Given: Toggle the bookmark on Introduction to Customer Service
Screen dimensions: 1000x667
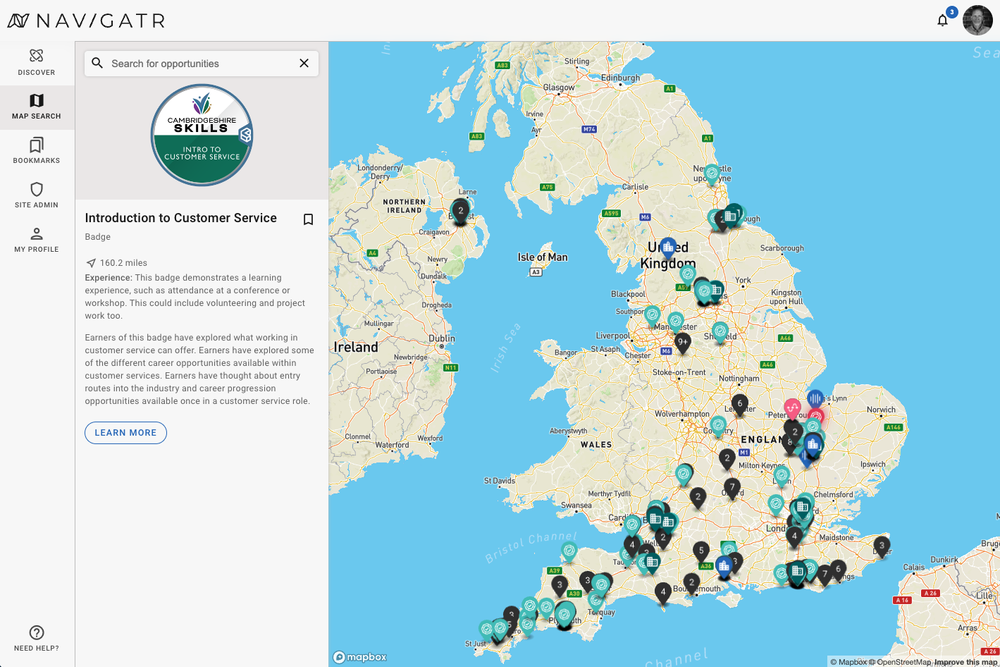Looking at the screenshot, I should 308,218.
